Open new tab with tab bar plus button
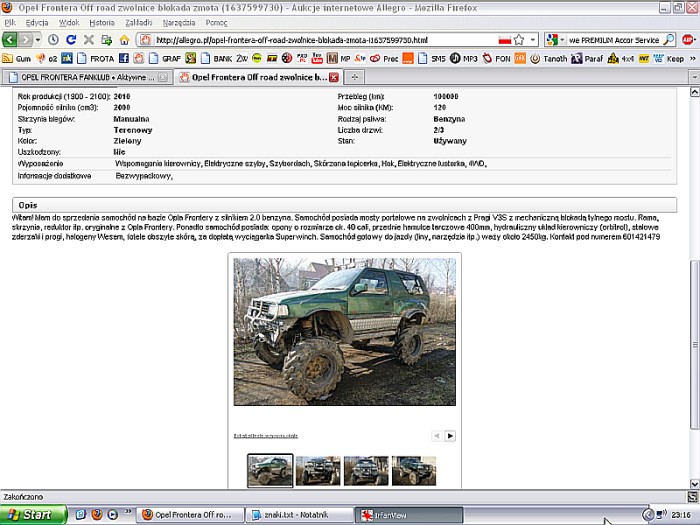 pyautogui.click(x=355, y=77)
